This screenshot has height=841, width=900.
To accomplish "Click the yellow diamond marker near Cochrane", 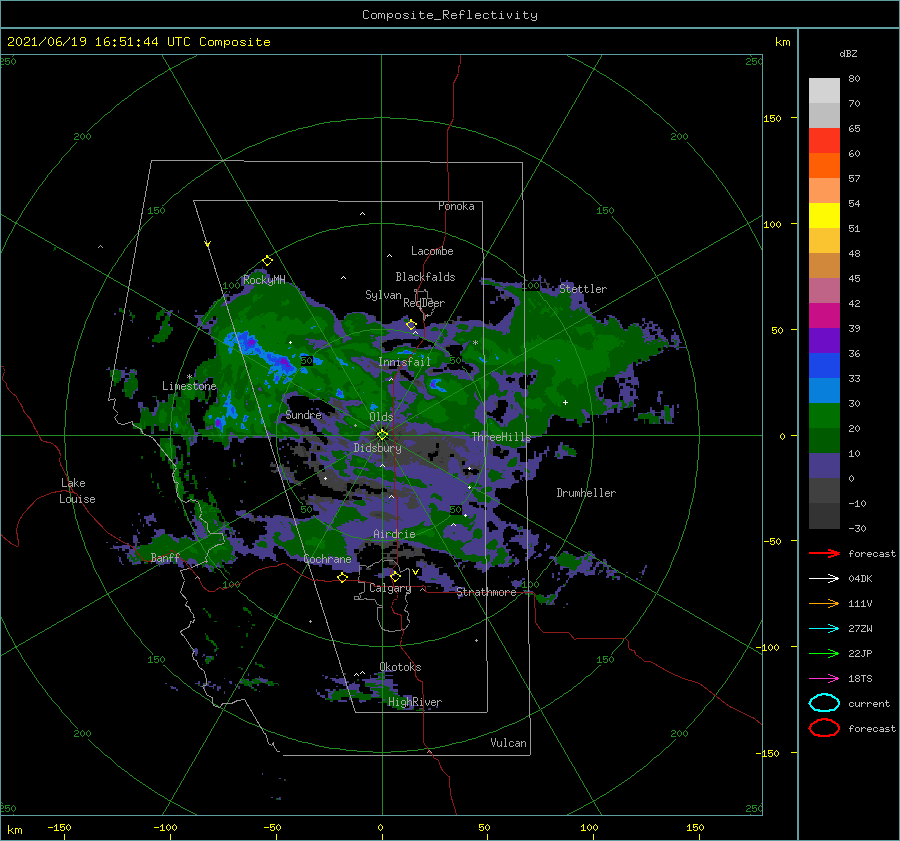I will click(343, 577).
